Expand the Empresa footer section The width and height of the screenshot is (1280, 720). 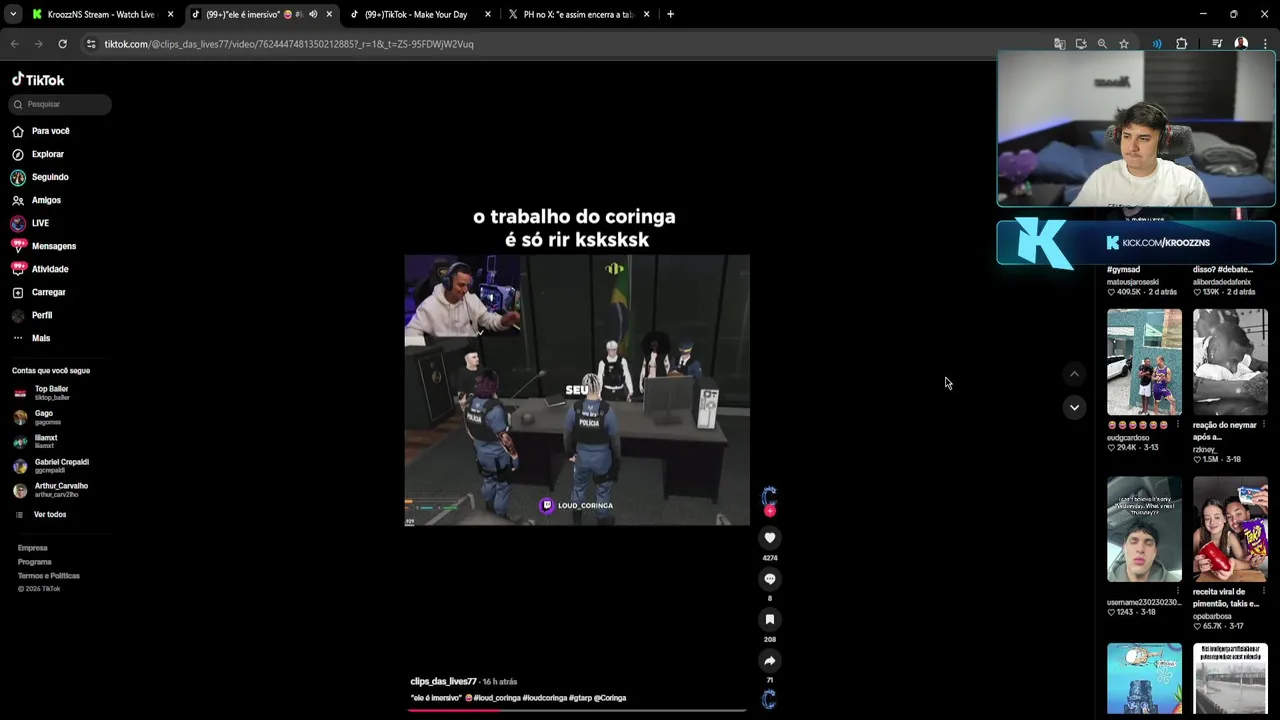tap(32, 548)
